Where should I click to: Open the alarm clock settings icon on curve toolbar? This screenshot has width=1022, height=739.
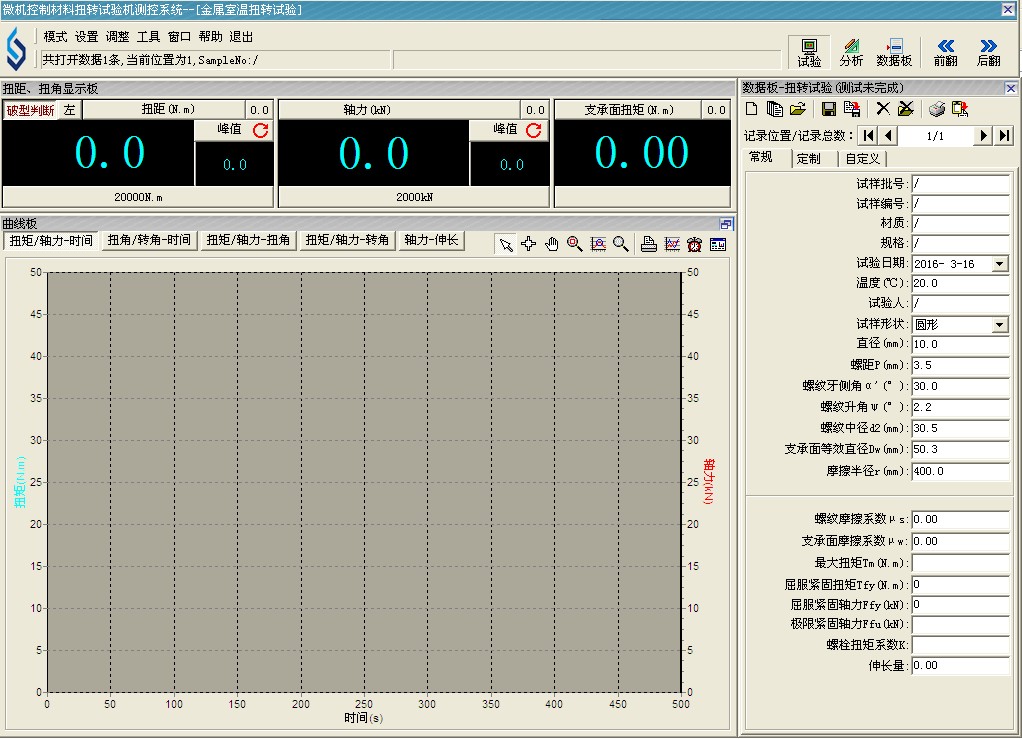tap(694, 243)
